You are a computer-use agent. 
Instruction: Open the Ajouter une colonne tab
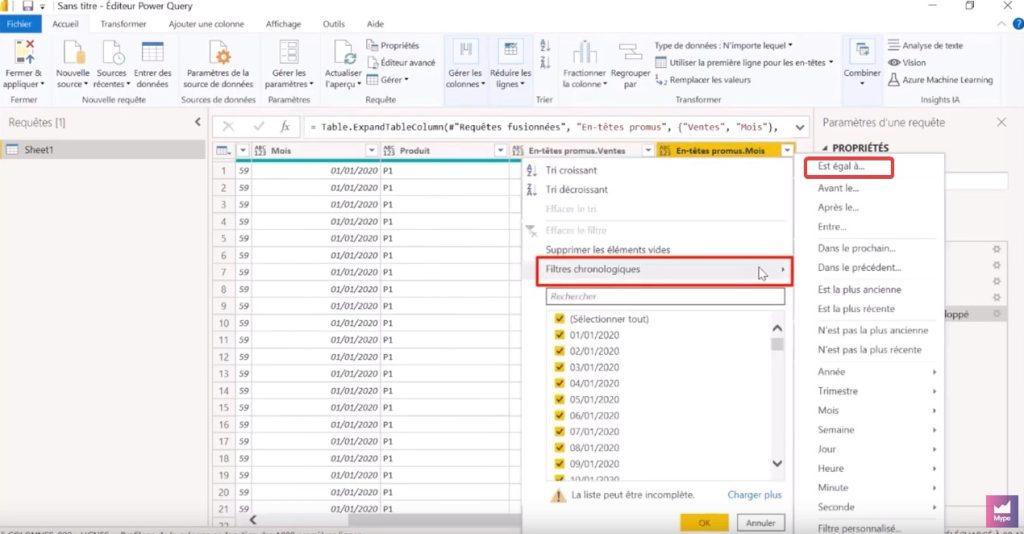[x=206, y=24]
